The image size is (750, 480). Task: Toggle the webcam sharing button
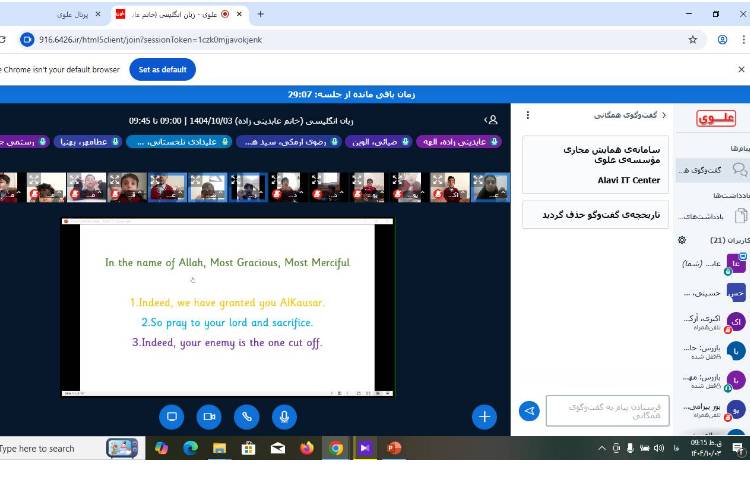(209, 416)
